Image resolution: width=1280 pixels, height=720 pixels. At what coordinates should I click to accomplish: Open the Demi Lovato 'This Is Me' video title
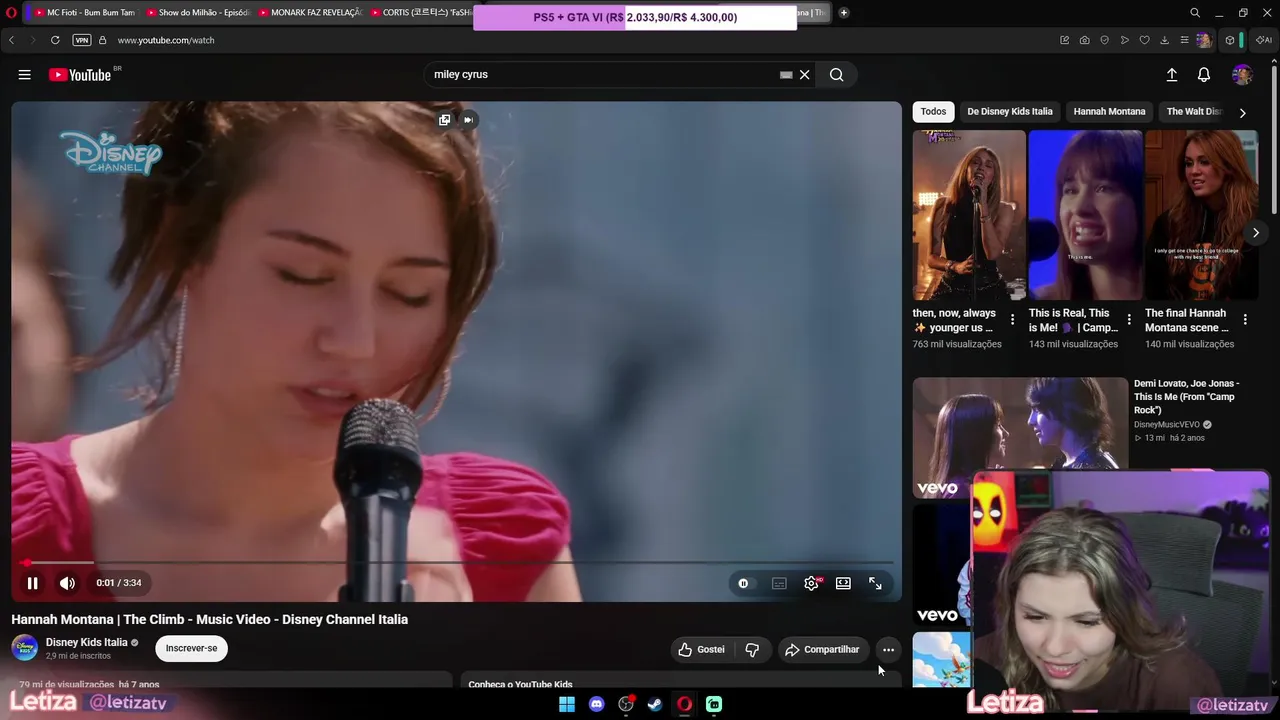(x=1189, y=397)
